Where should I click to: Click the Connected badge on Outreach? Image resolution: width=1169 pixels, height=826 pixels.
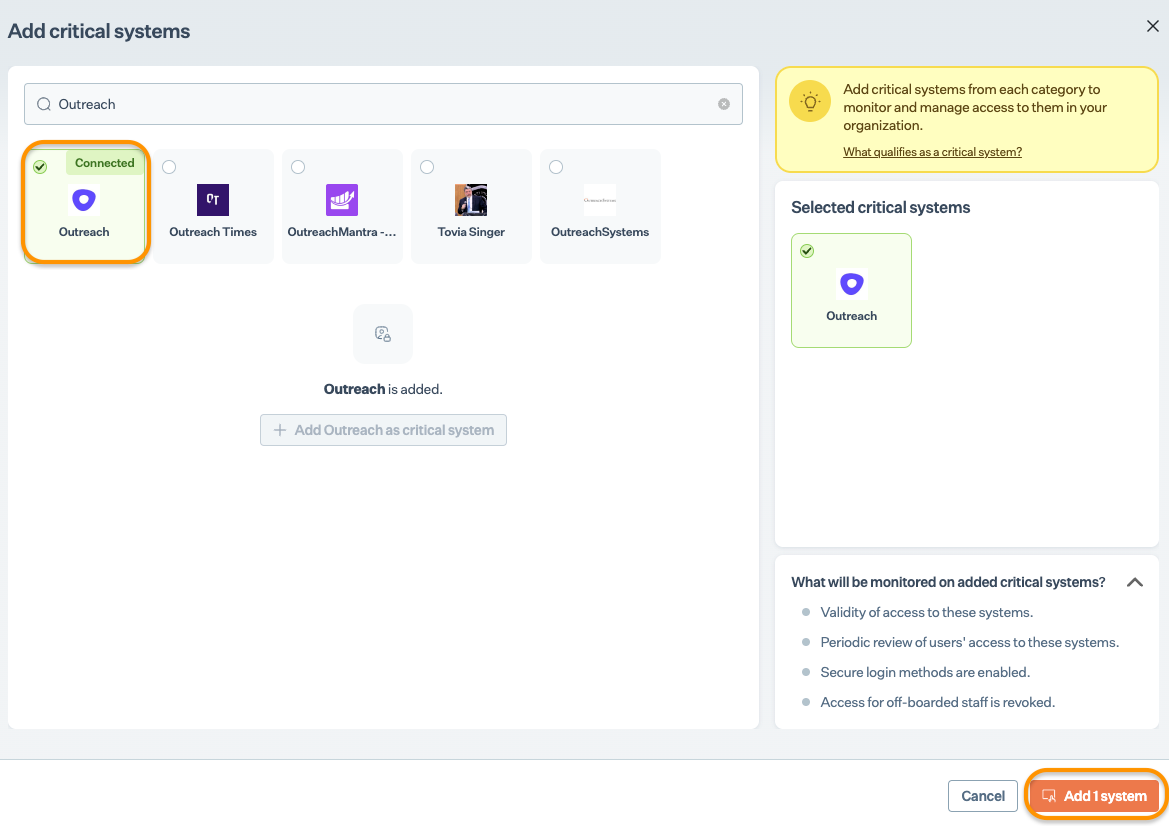click(104, 163)
